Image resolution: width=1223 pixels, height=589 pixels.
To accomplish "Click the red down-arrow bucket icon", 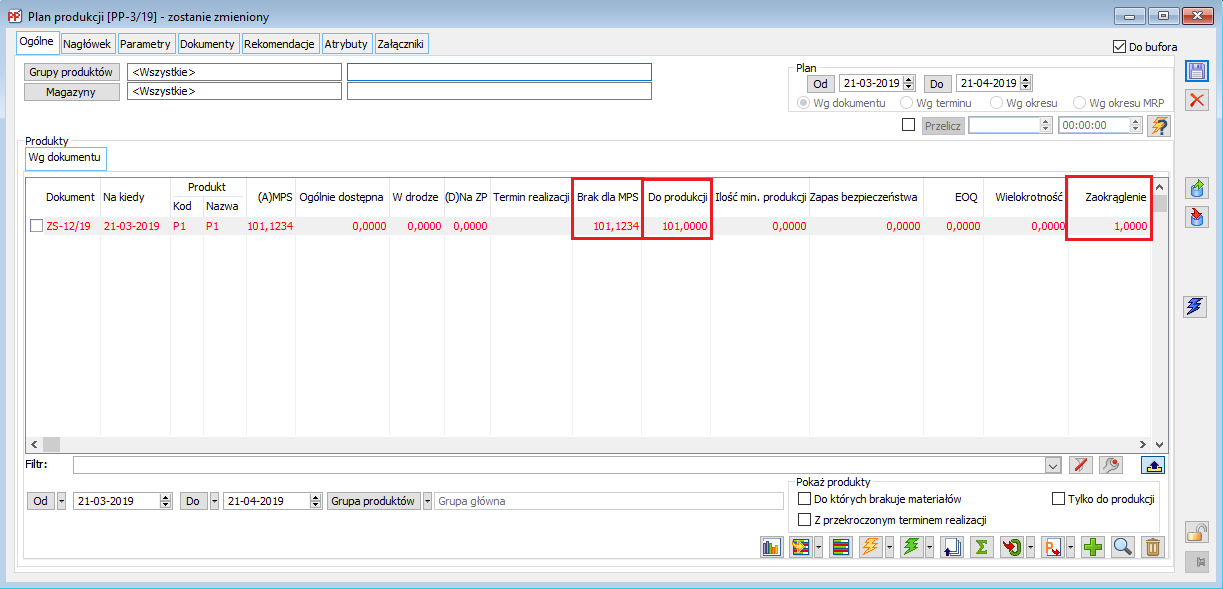I will [1197, 217].
